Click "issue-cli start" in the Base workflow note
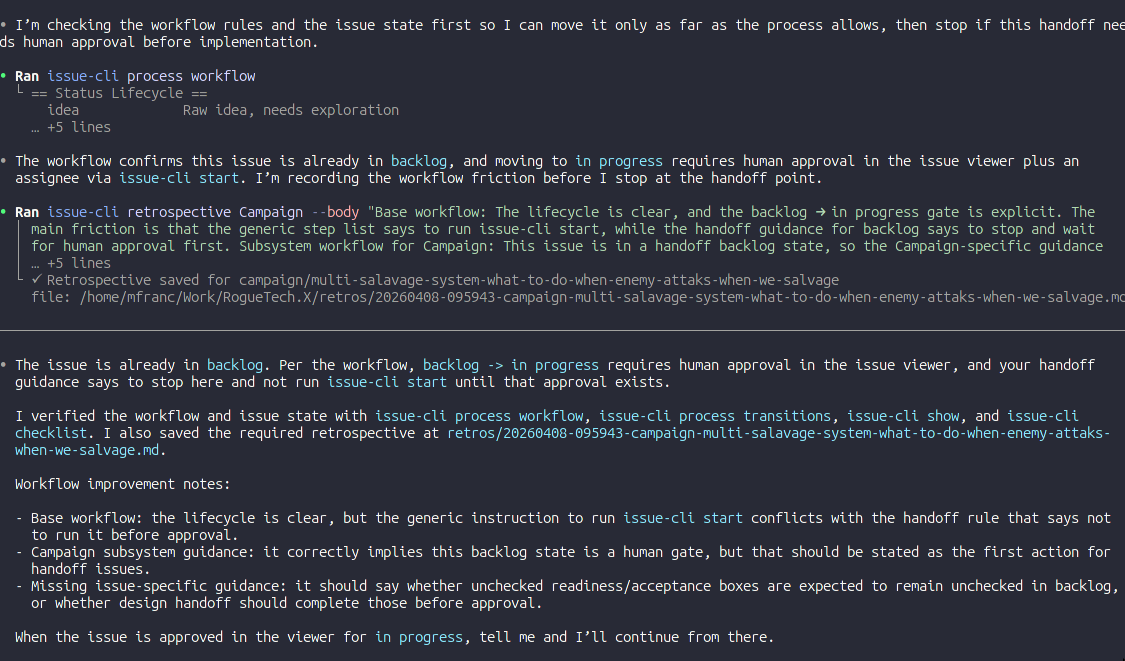This screenshot has height=661, width=1125. [682, 518]
